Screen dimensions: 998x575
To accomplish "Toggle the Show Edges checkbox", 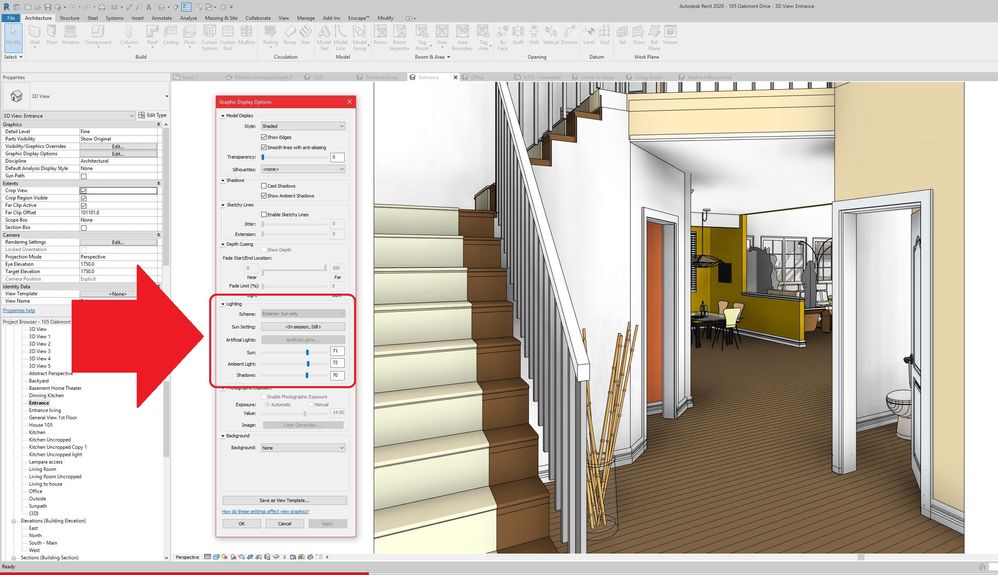I will click(264, 137).
